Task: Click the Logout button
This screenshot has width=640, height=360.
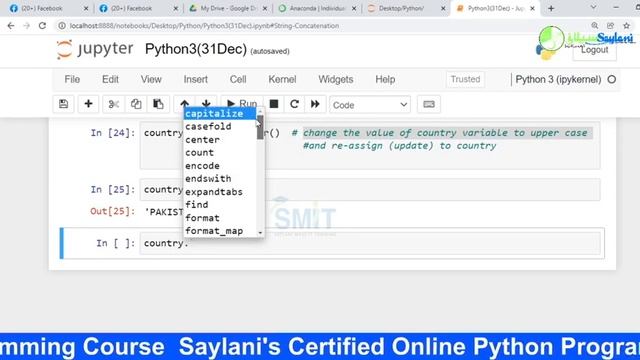Action: click(x=594, y=50)
